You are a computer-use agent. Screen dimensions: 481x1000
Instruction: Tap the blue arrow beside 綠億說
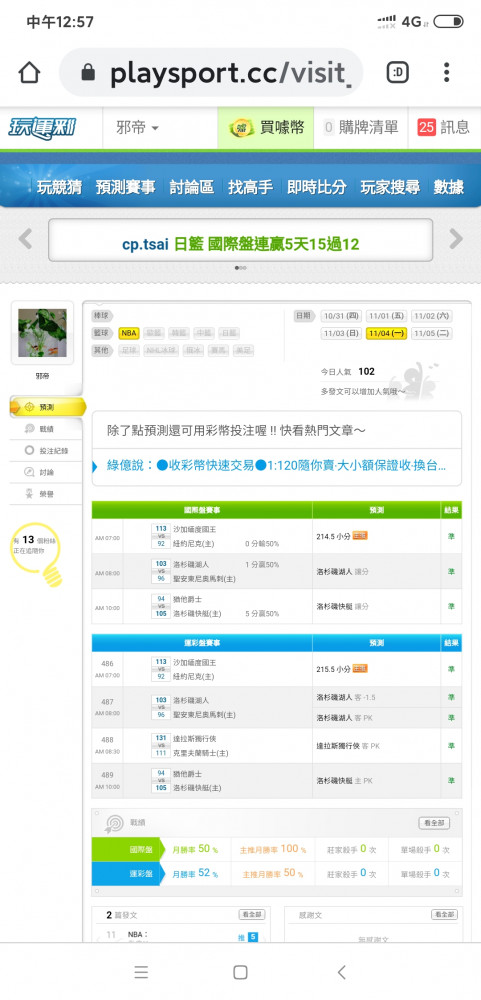(95, 466)
